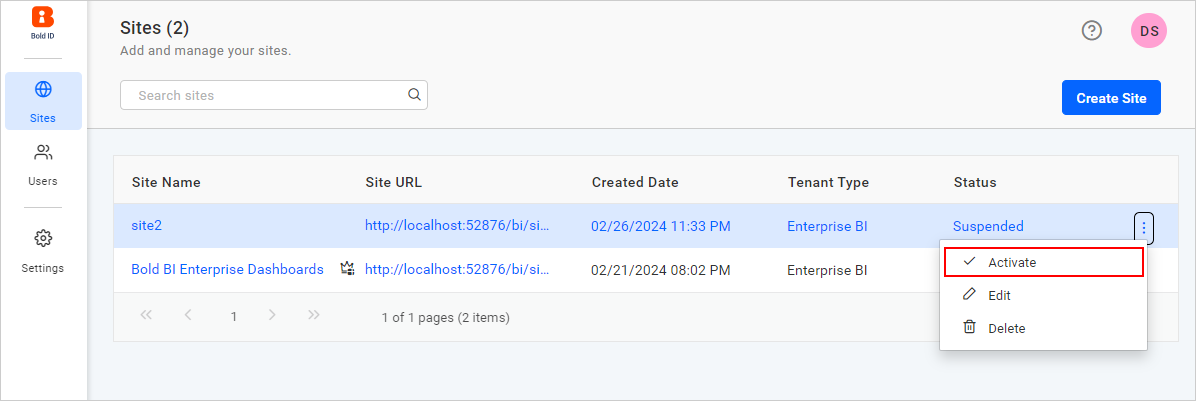Click the help question mark icon
Image resolution: width=1196 pixels, height=401 pixels.
[1092, 31]
